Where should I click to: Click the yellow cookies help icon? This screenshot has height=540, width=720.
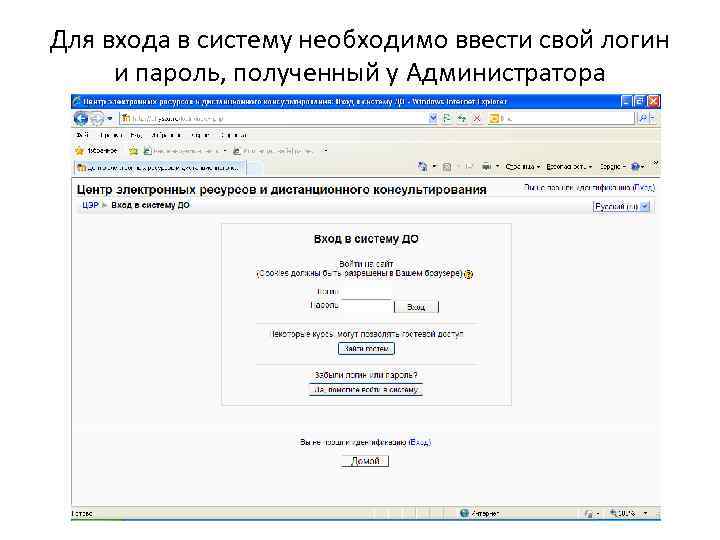[468, 274]
